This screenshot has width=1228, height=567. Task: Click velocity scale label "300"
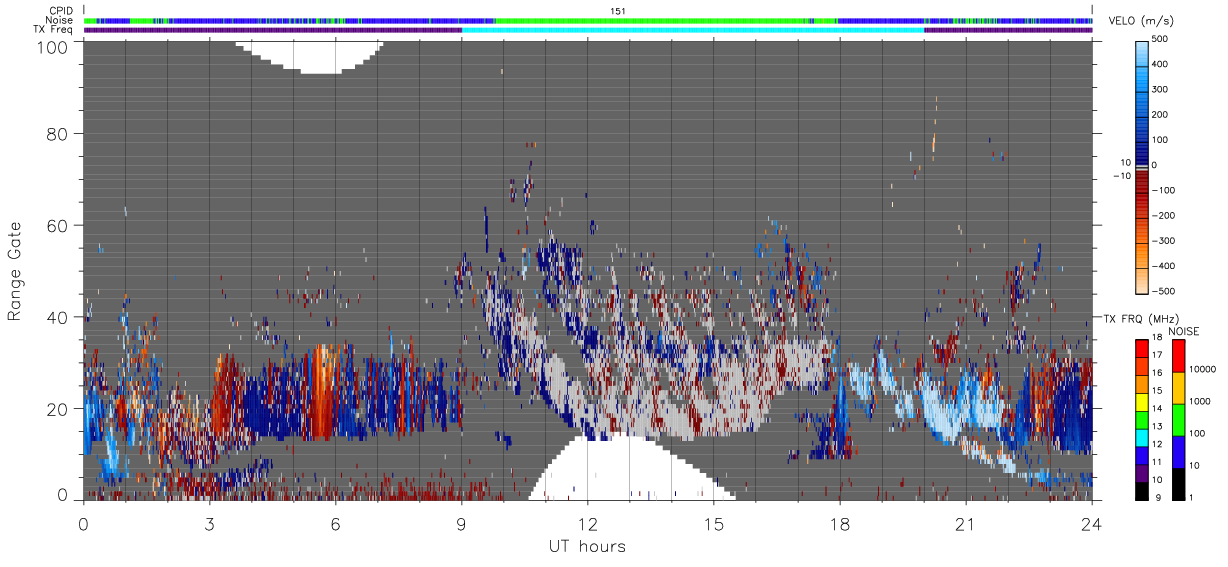click(1159, 89)
